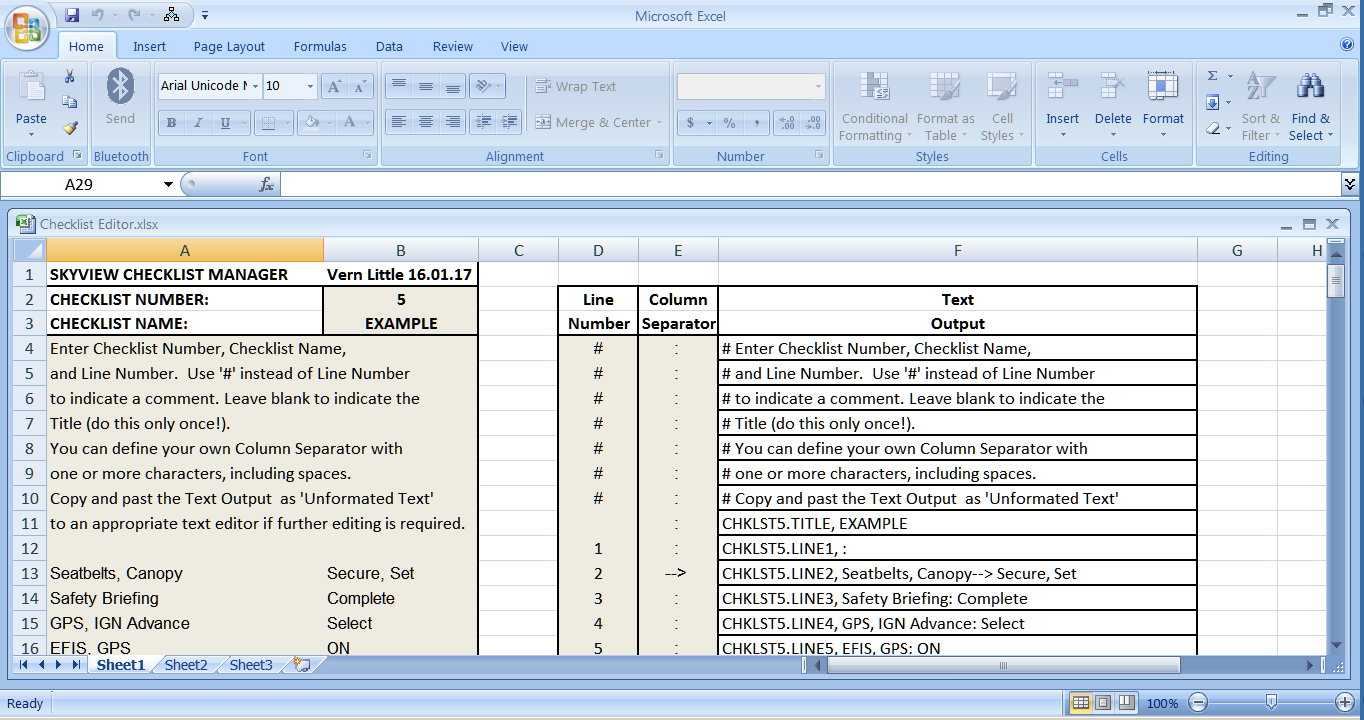1364x720 pixels.
Task: Open the Fill Color dropdown
Action: (327, 123)
